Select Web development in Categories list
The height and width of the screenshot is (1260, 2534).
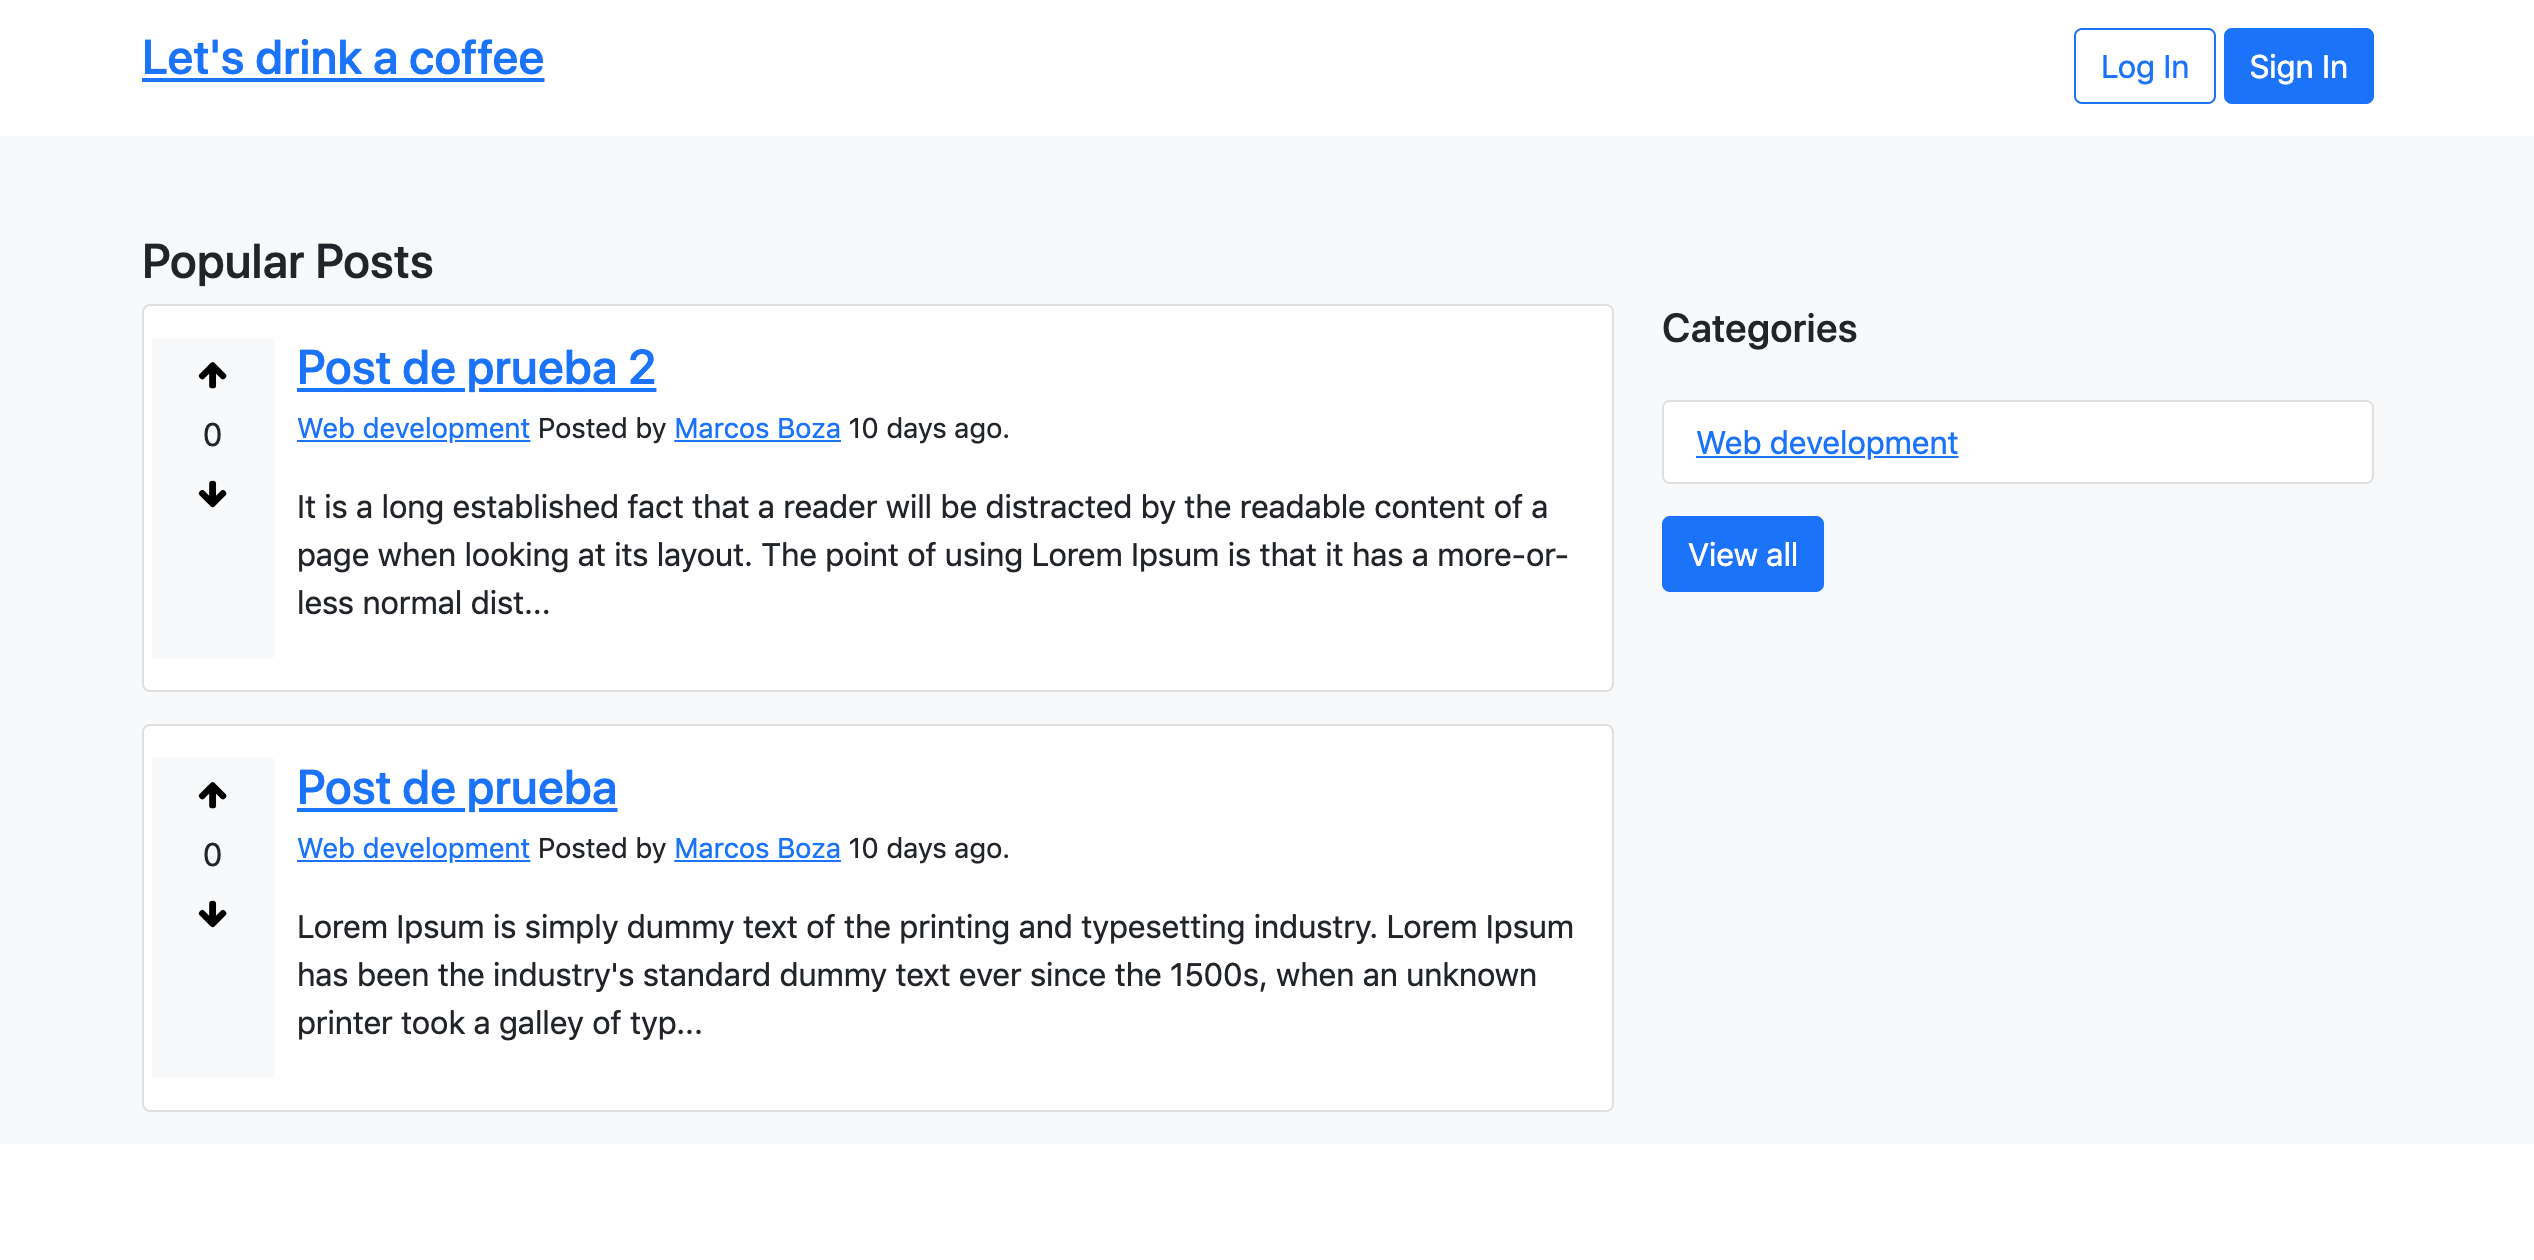1826,443
